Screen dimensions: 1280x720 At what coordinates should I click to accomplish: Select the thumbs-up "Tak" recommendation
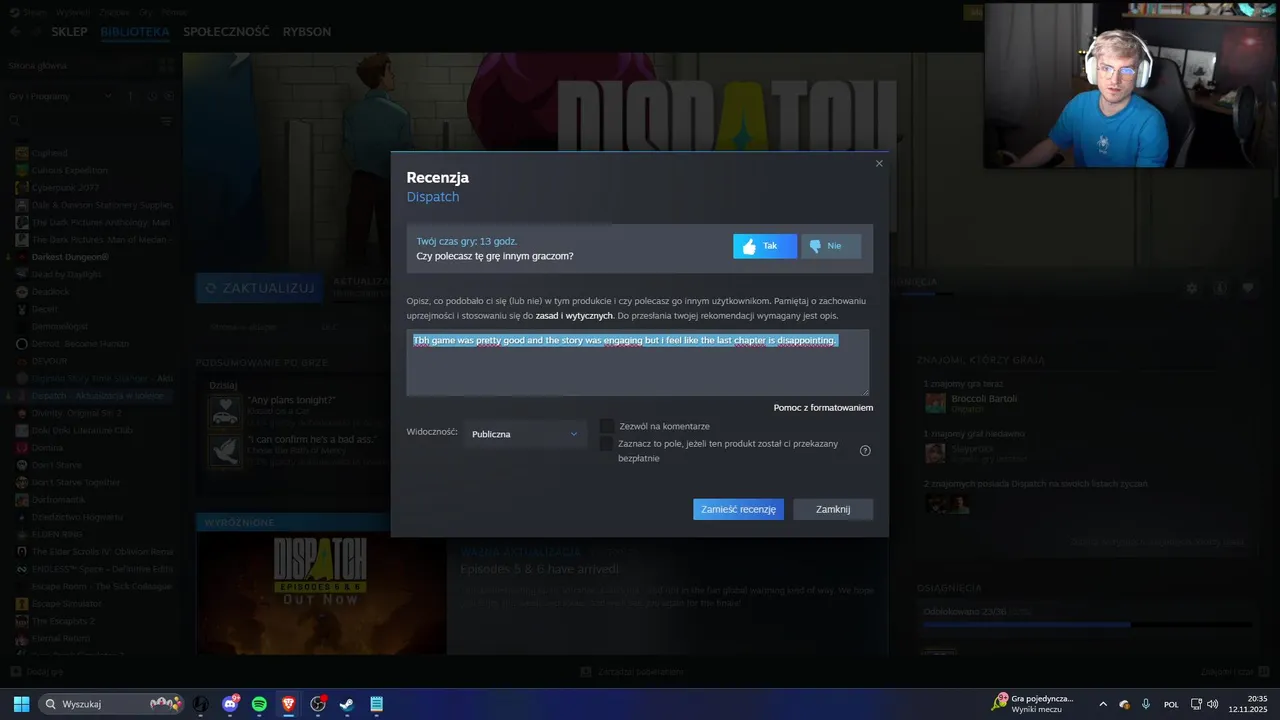pyautogui.click(x=765, y=246)
